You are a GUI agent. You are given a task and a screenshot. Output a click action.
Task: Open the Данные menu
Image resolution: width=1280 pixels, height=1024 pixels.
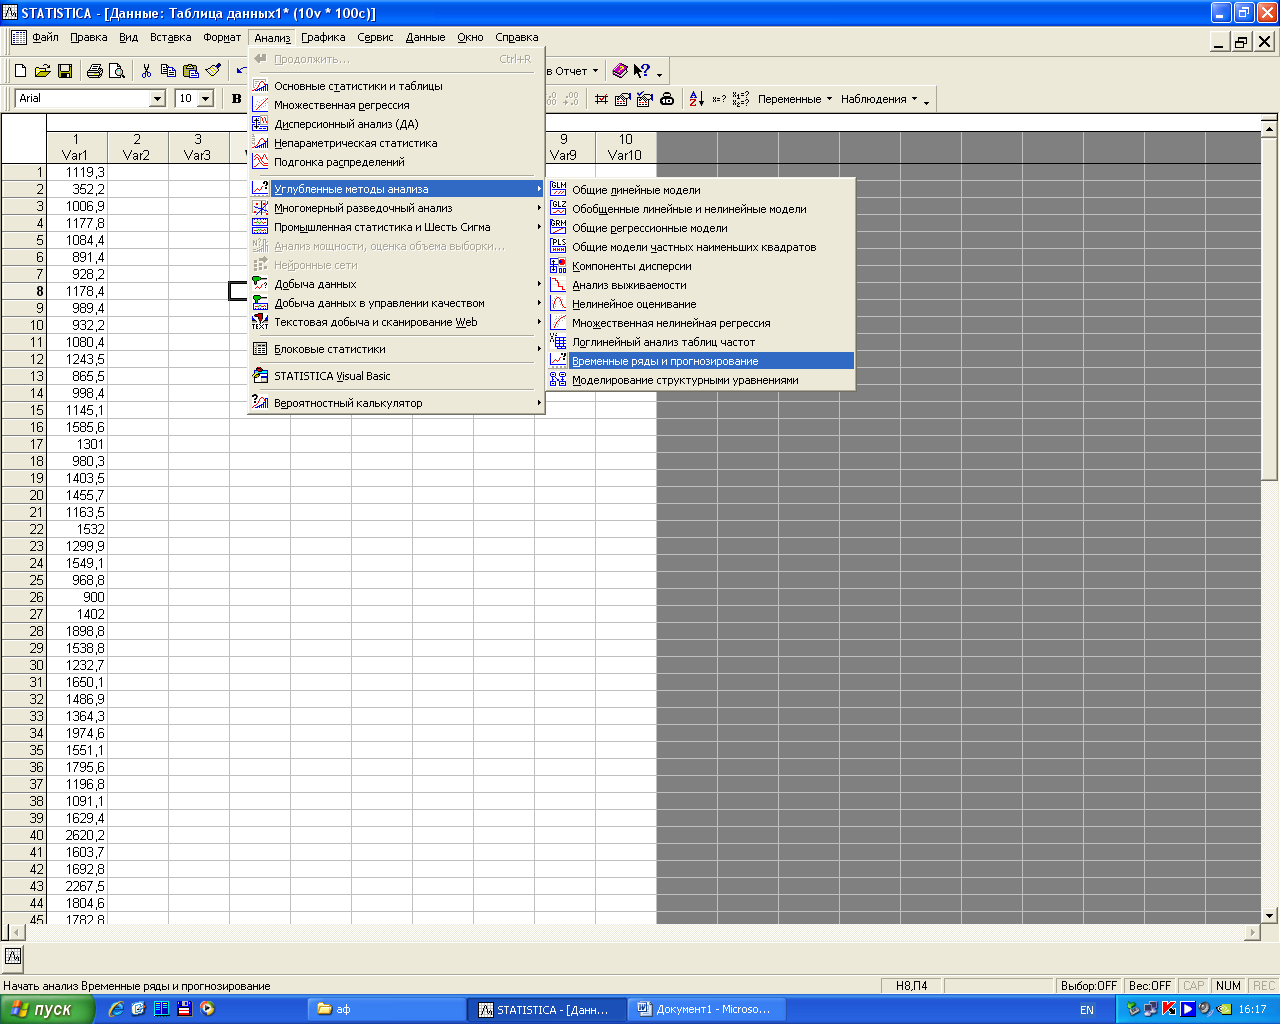point(425,37)
